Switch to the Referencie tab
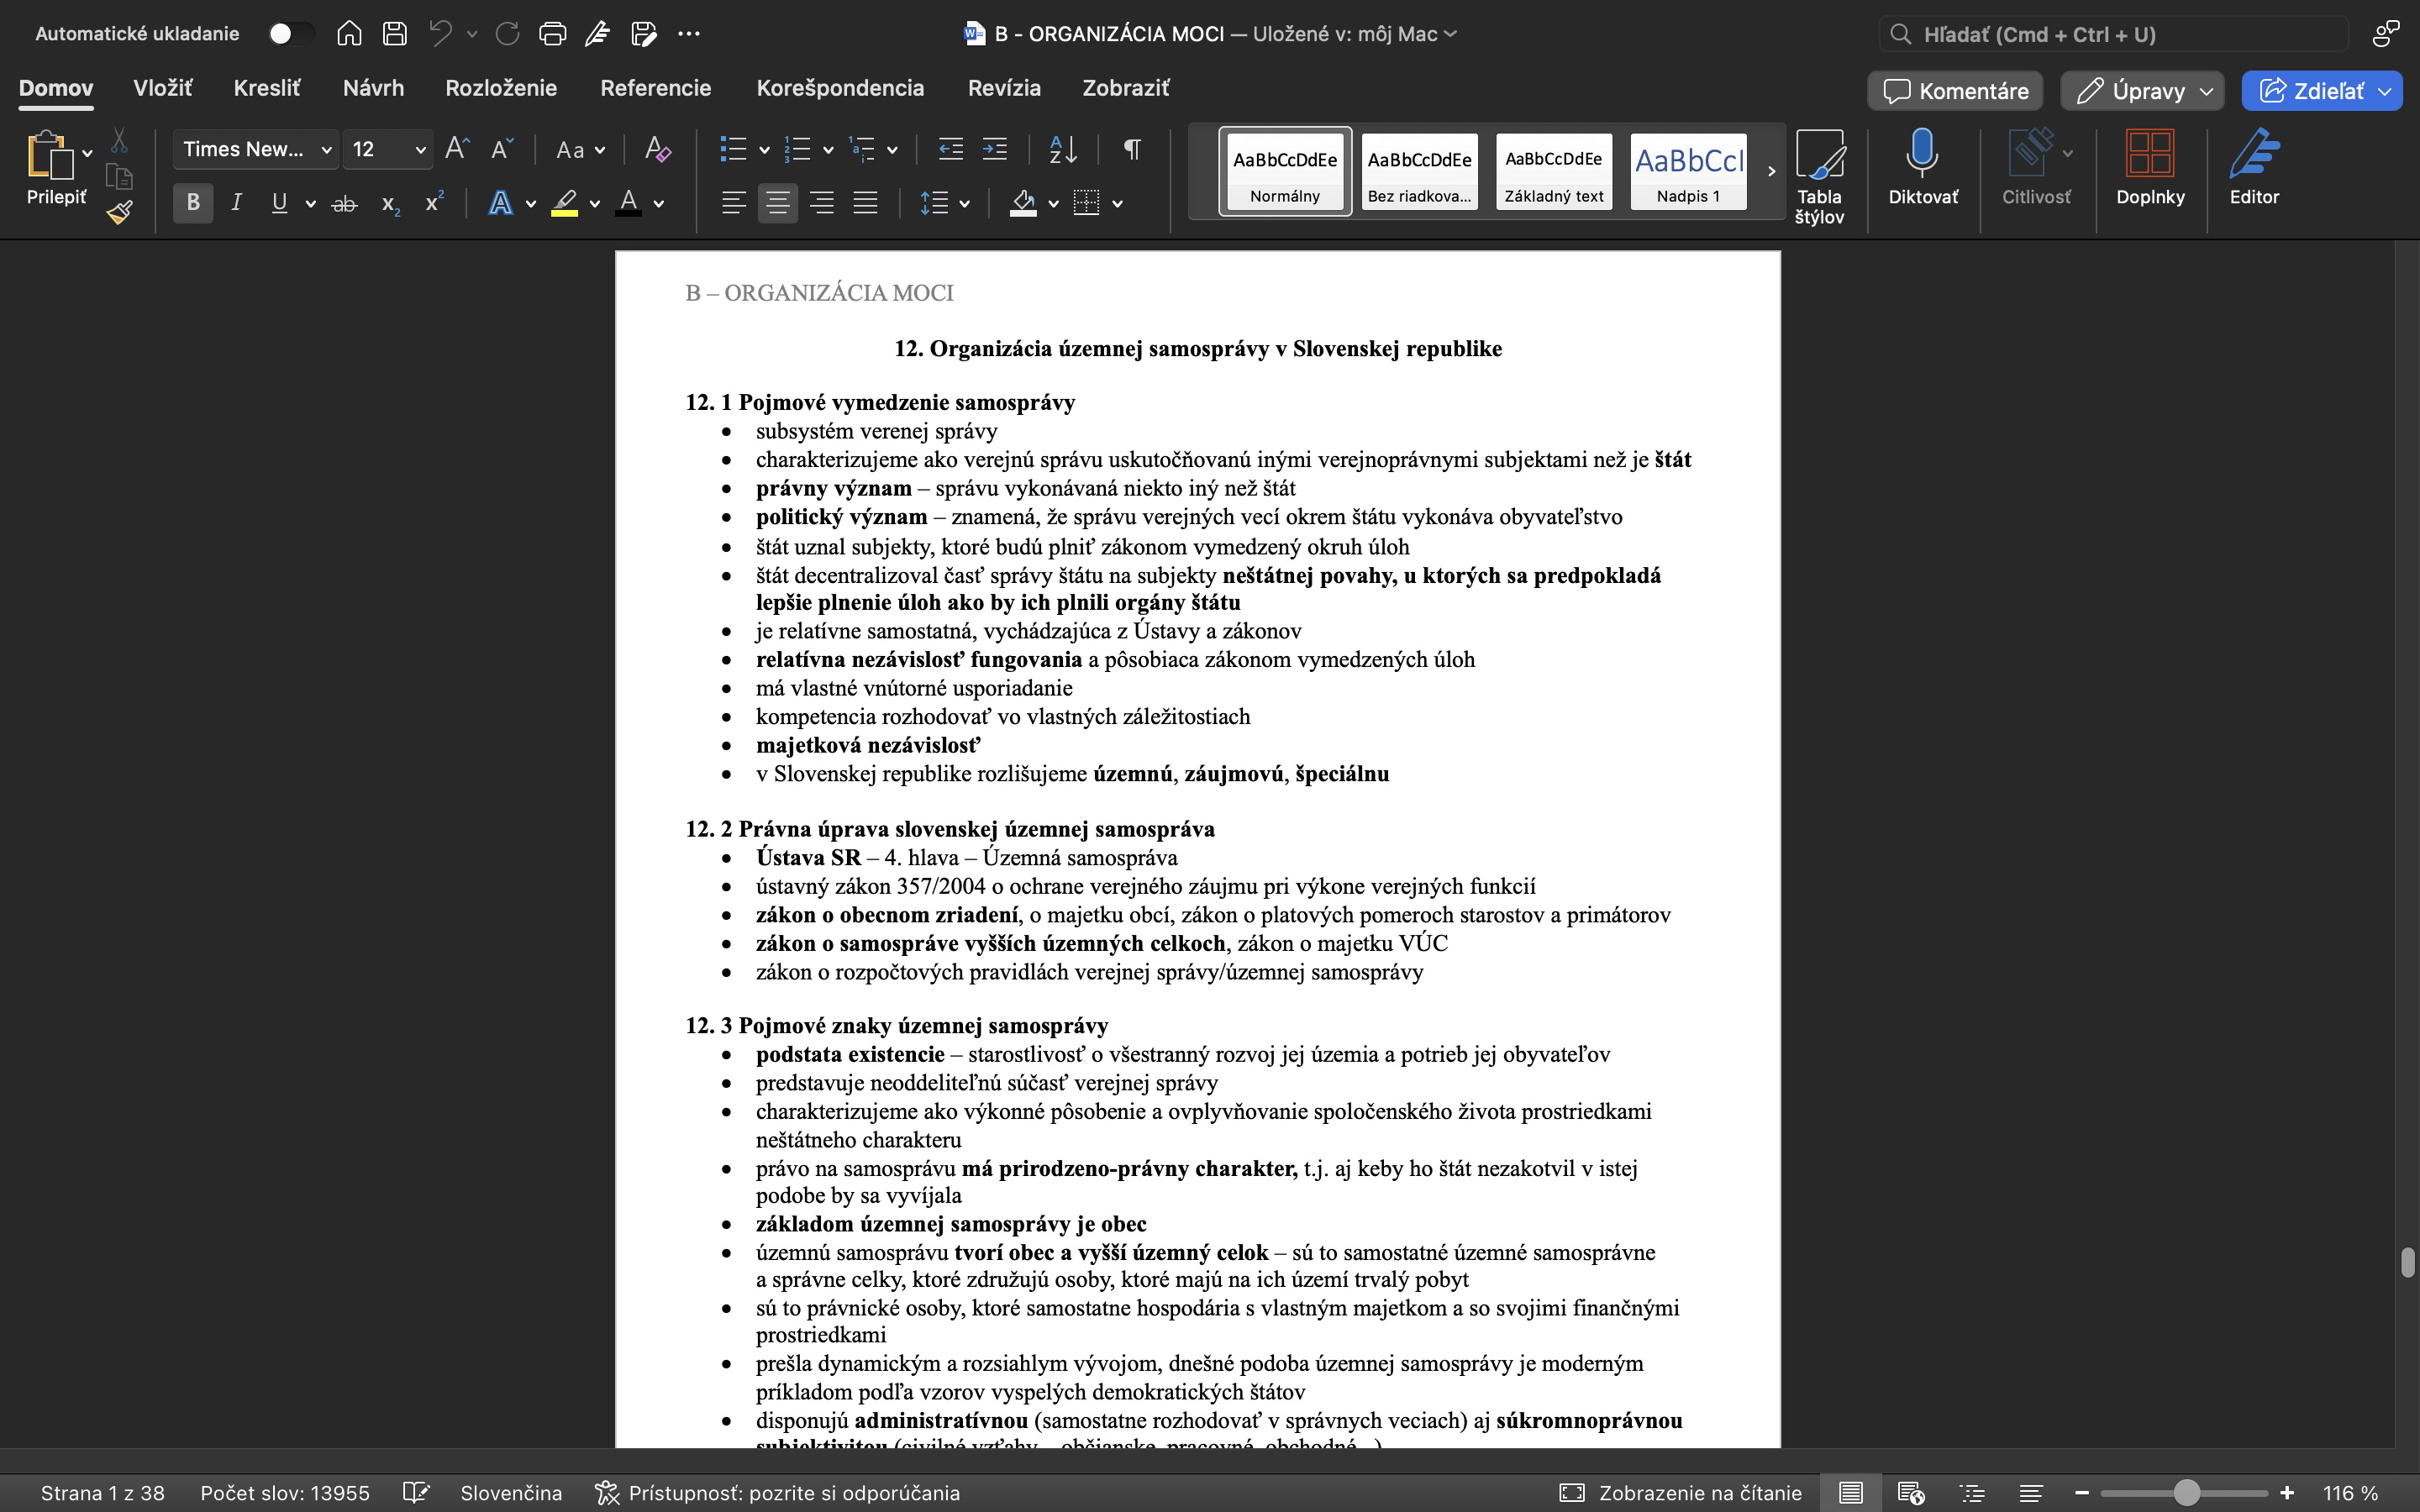The image size is (2420, 1512). [655, 88]
